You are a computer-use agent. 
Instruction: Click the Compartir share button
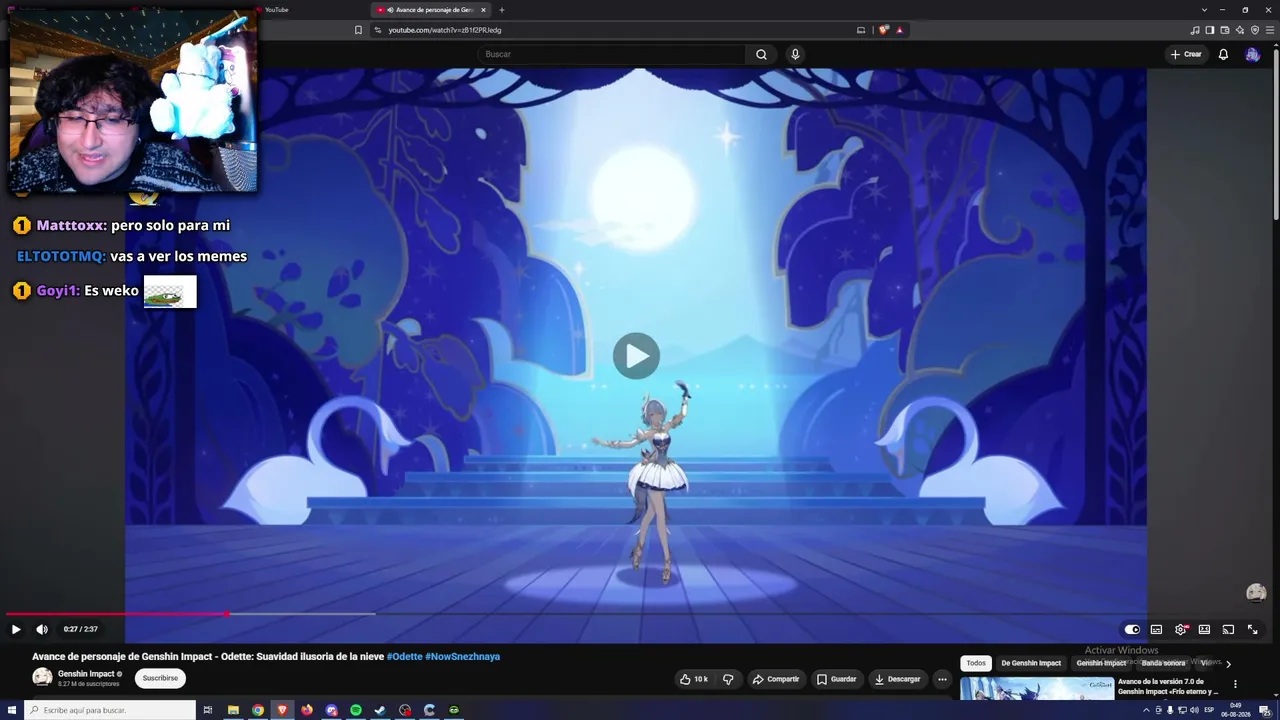coord(775,679)
